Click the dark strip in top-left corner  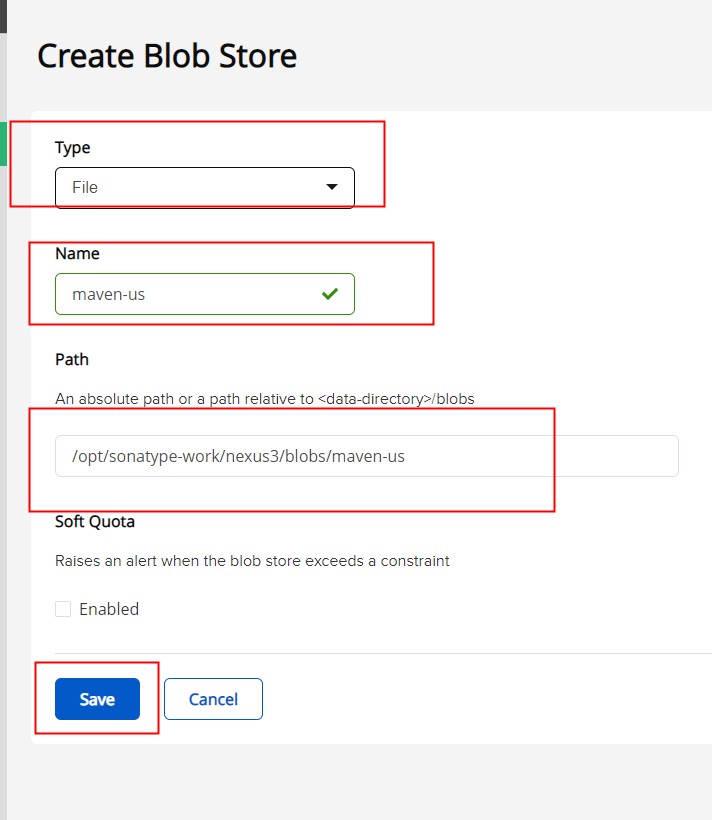point(3,15)
